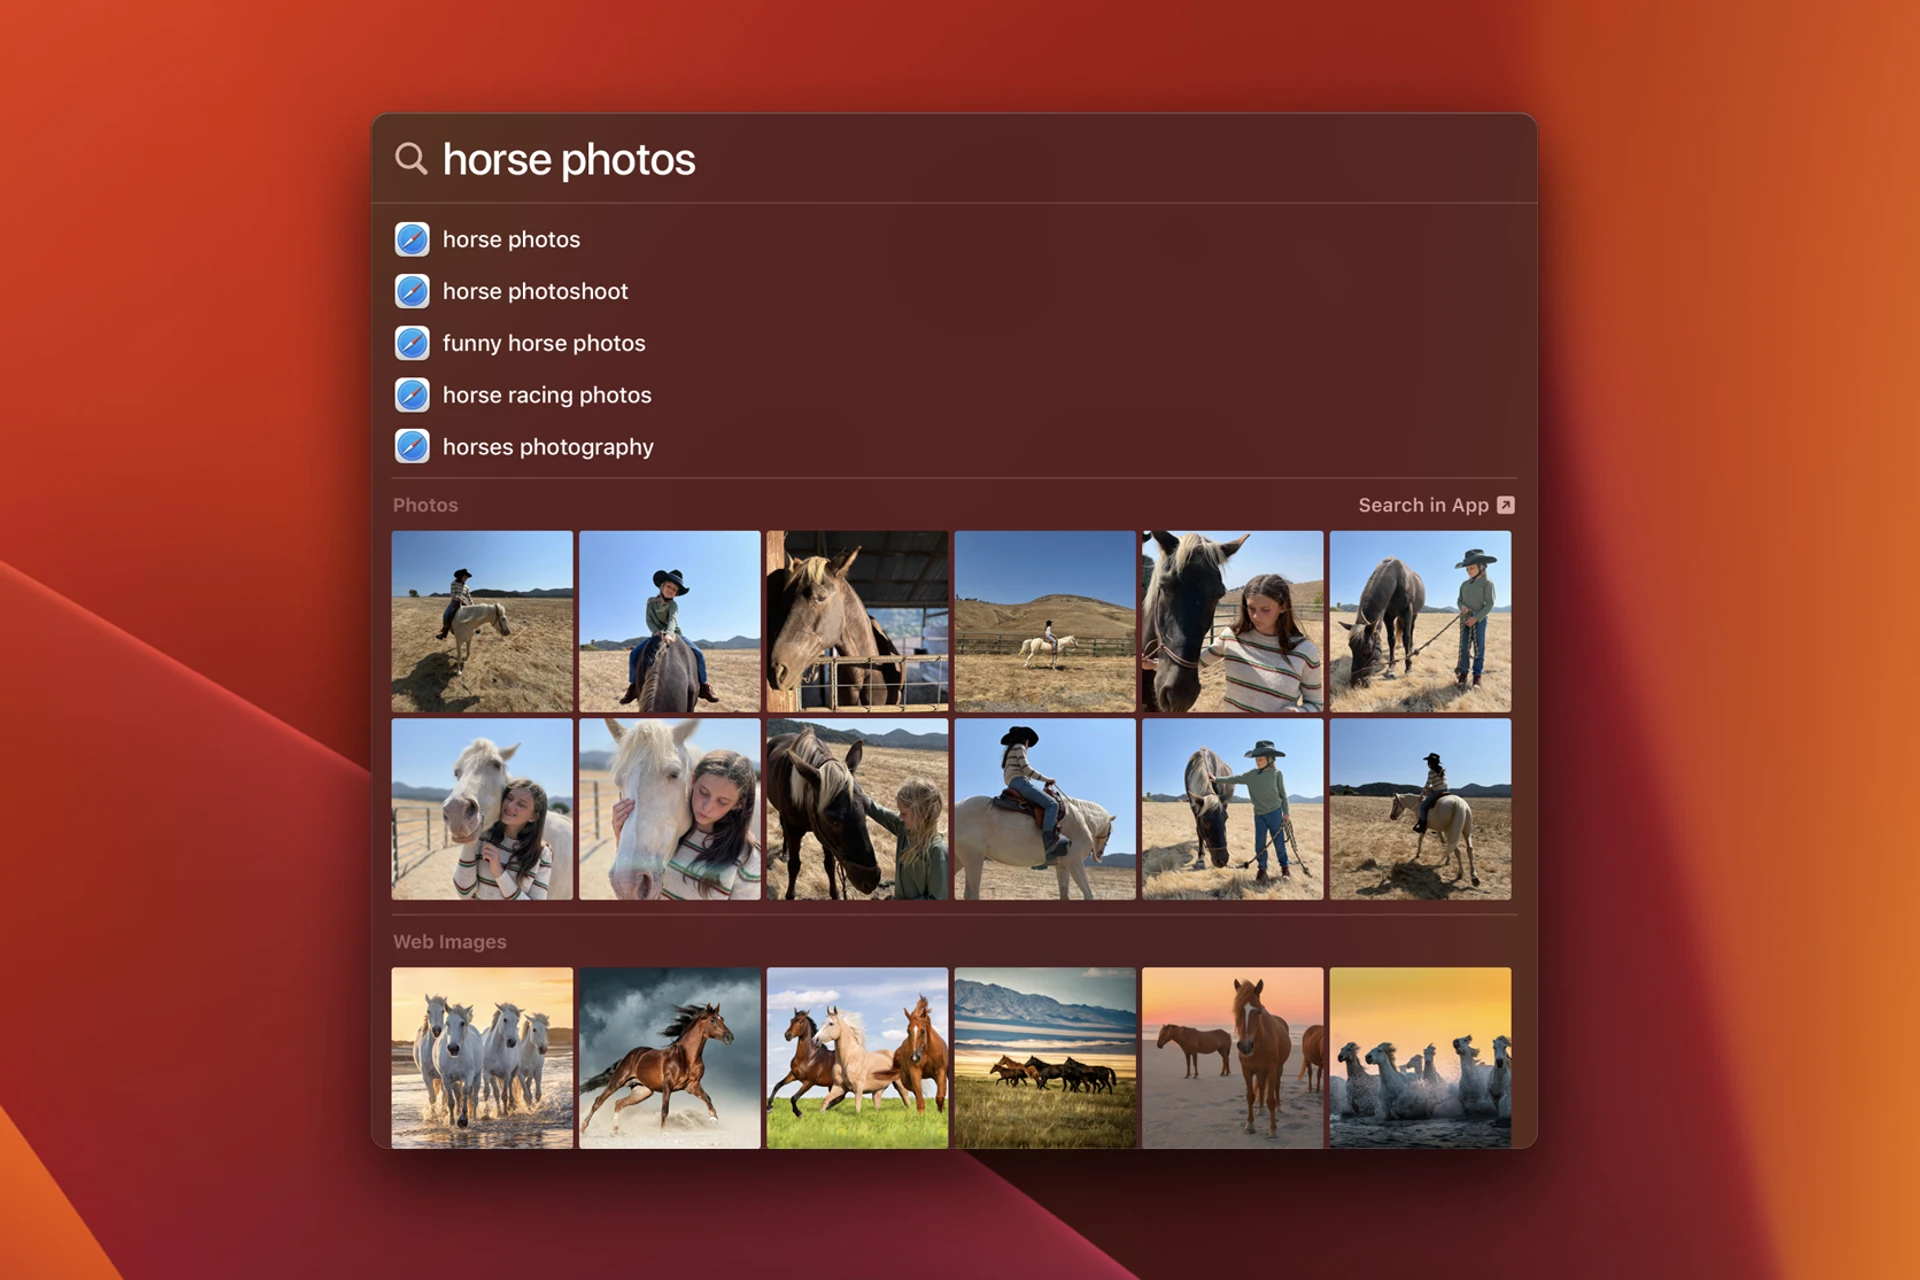Open web image of three horses running on green grass
The width and height of the screenshot is (1920, 1280).
[x=857, y=1057]
